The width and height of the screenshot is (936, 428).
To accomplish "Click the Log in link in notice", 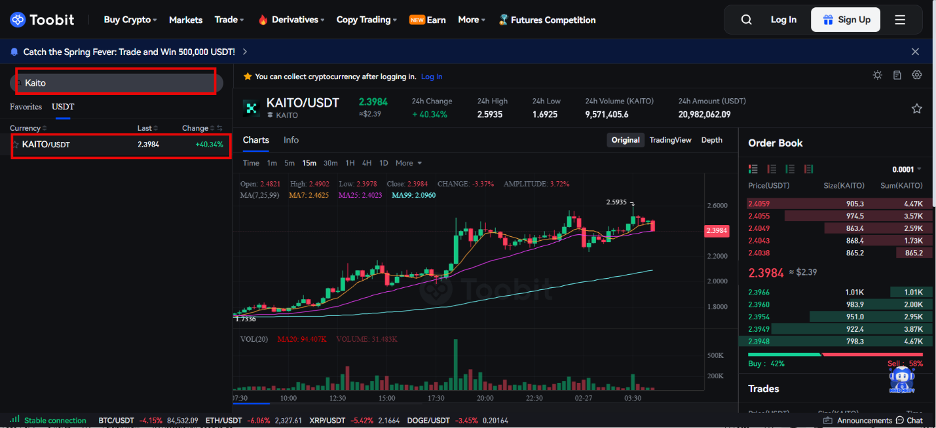I will [431, 76].
